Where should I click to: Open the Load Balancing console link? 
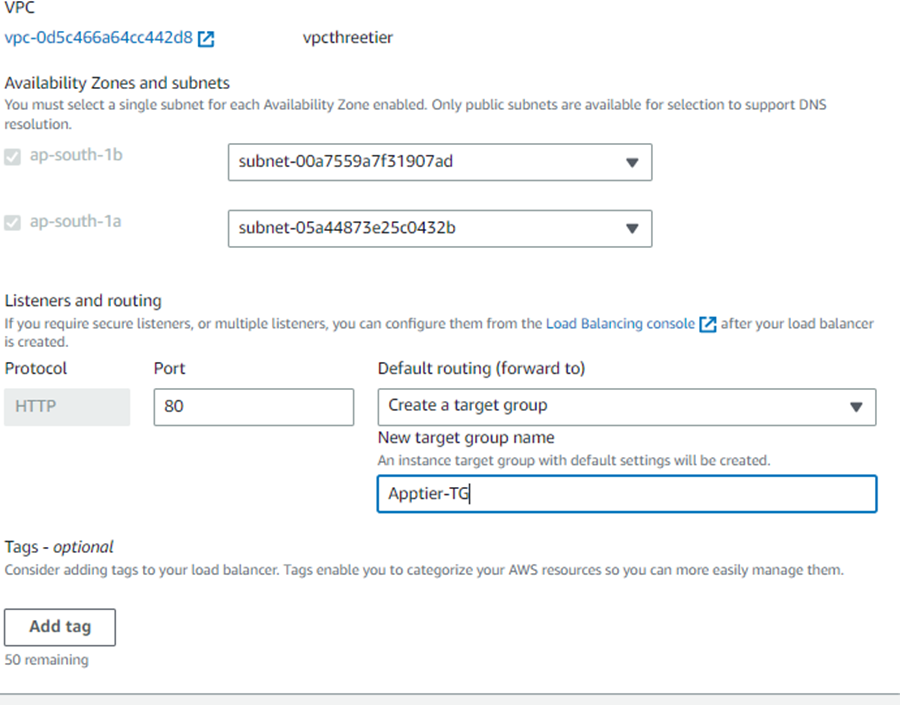(619, 323)
